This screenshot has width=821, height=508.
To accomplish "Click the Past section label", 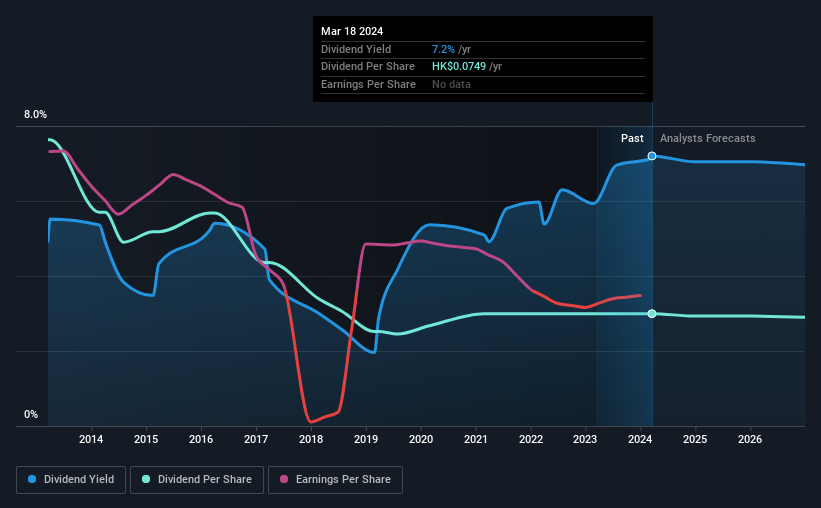I will click(x=632, y=138).
